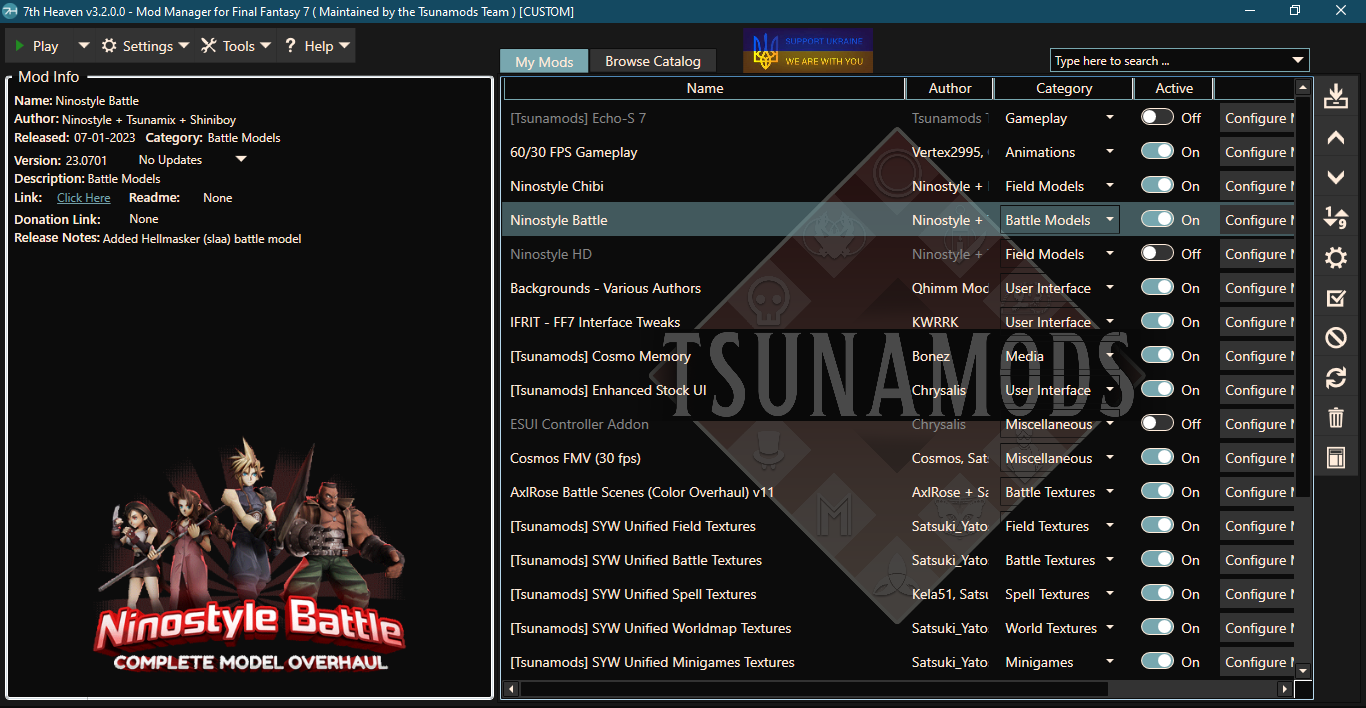Select AxlRose Battle Scenes (Color Overhaul) v11 row
Screen dimensions: 1366x708
click(898, 492)
